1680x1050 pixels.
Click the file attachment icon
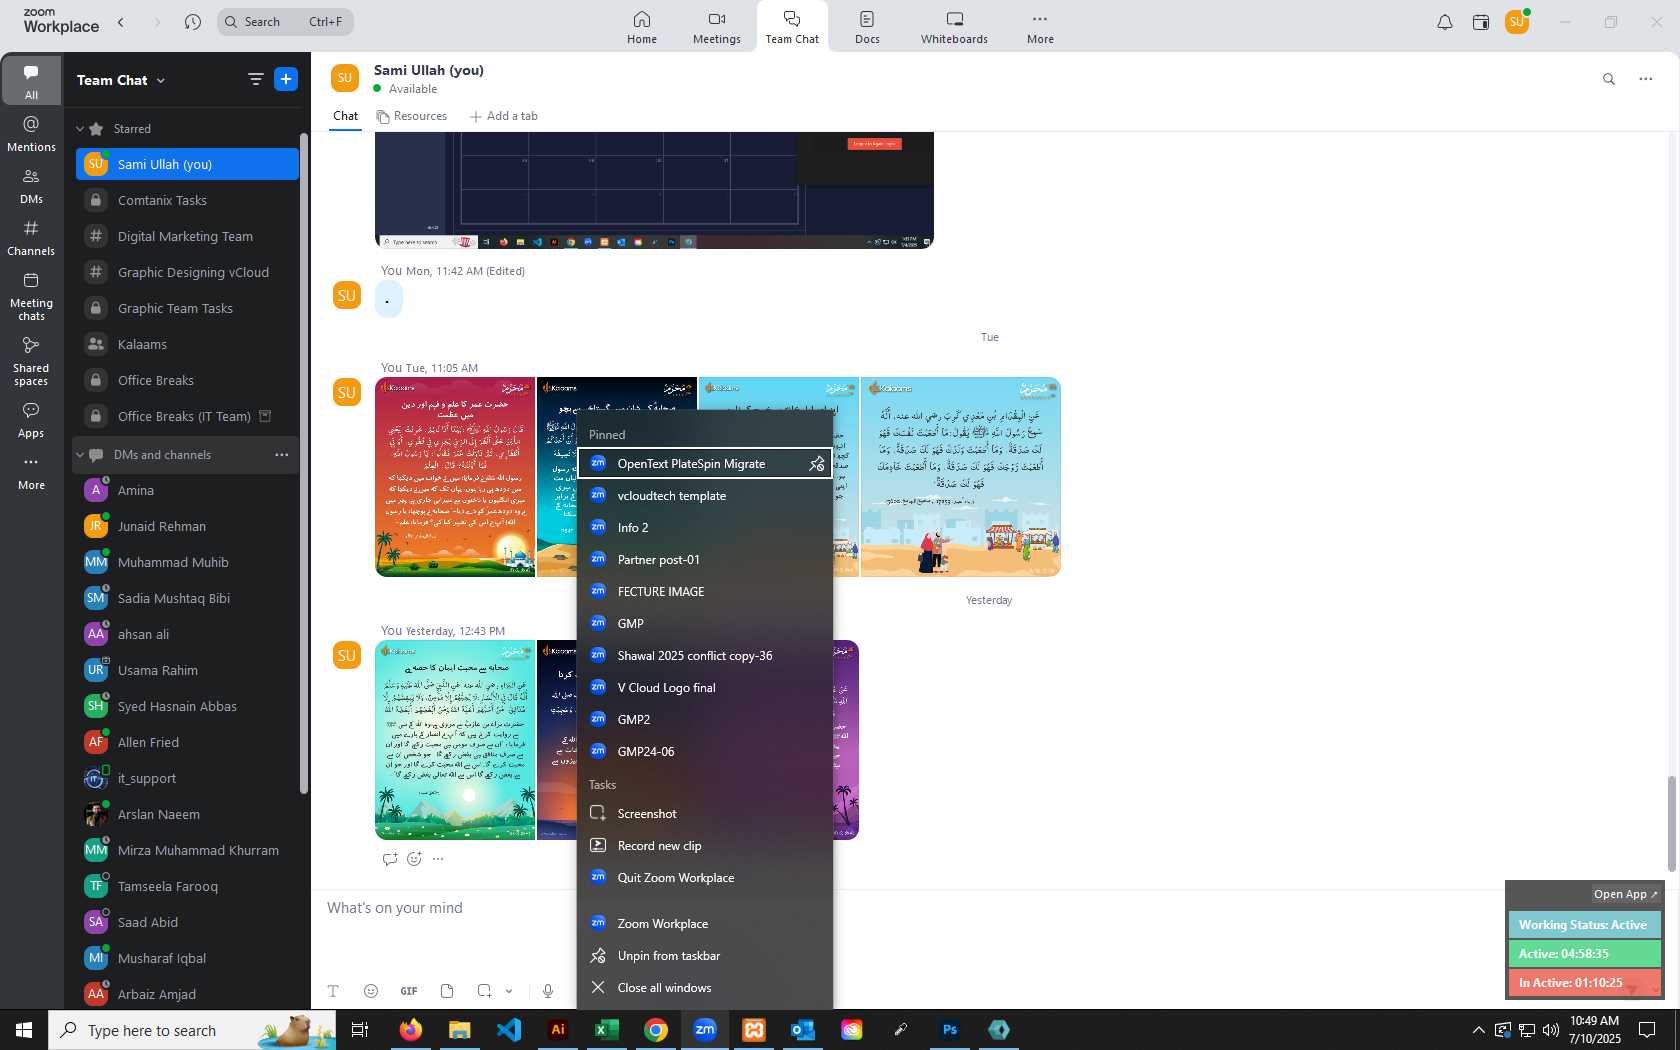click(x=447, y=991)
